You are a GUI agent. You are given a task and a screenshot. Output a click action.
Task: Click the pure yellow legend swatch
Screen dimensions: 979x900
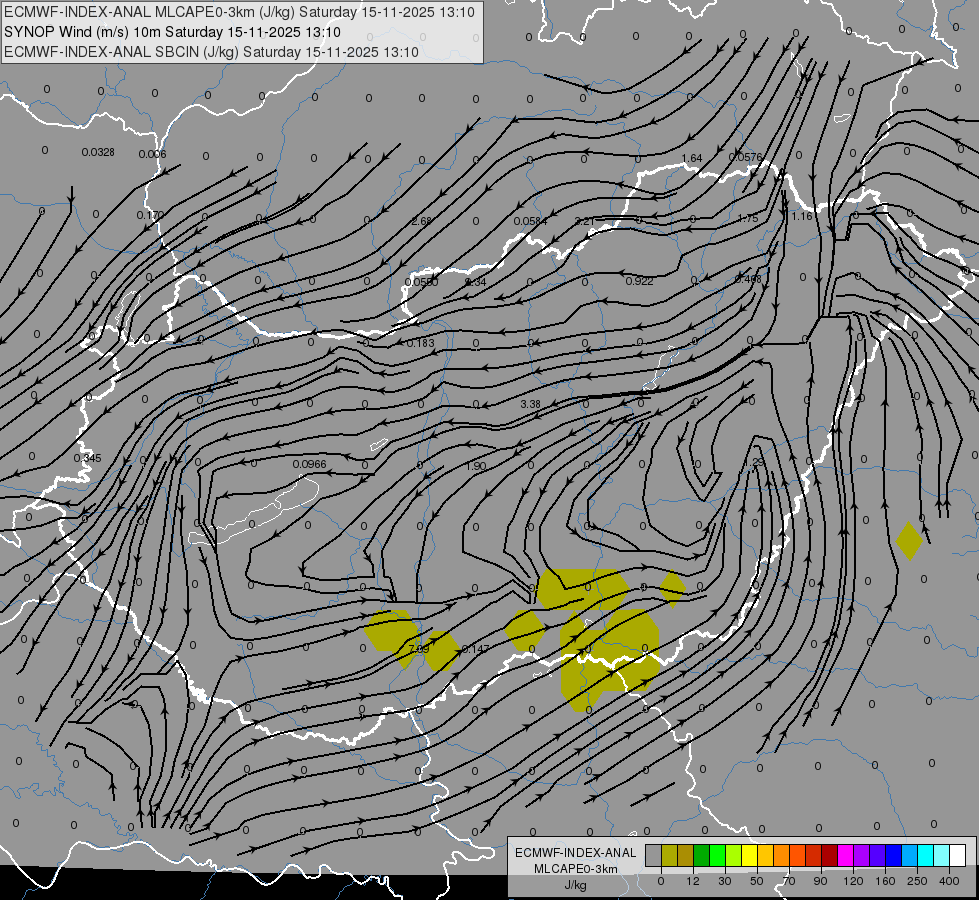(x=749, y=856)
